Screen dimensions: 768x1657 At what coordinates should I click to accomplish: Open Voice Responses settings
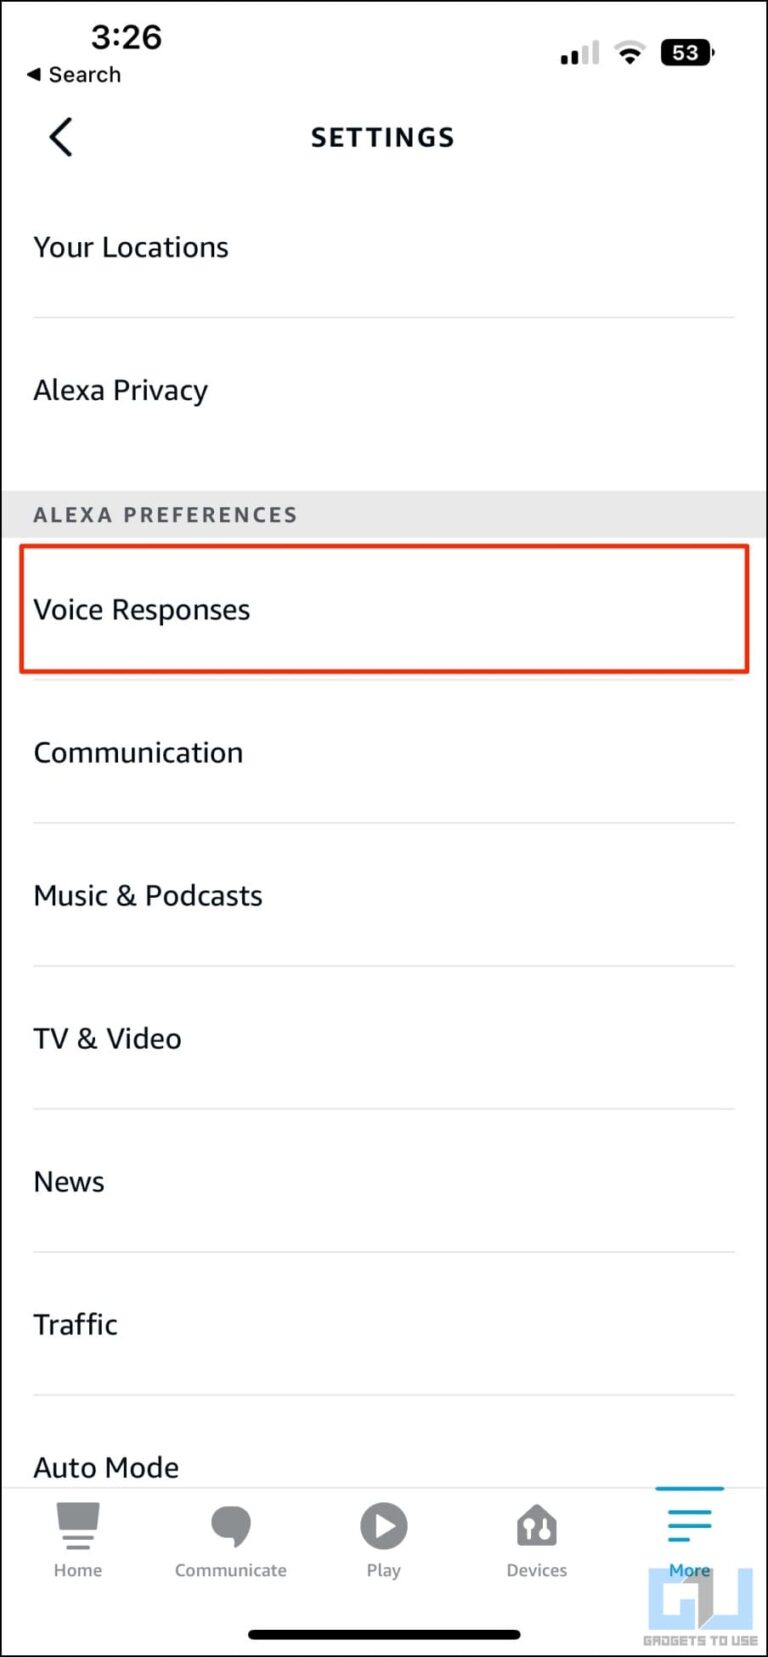tap(383, 609)
